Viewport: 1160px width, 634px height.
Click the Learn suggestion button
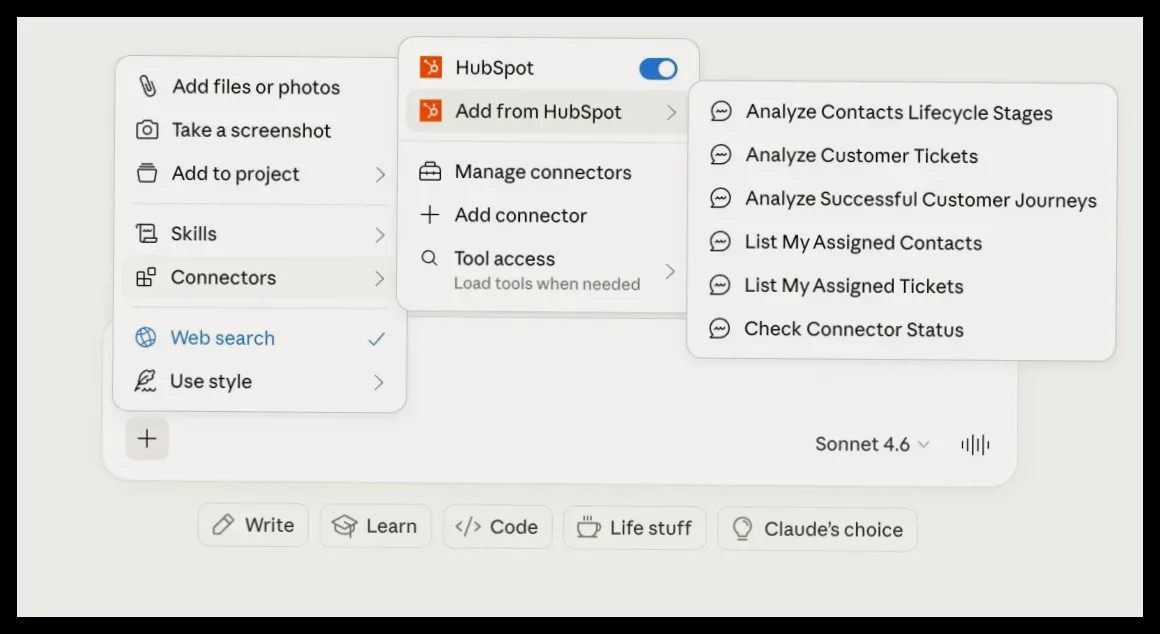375,526
